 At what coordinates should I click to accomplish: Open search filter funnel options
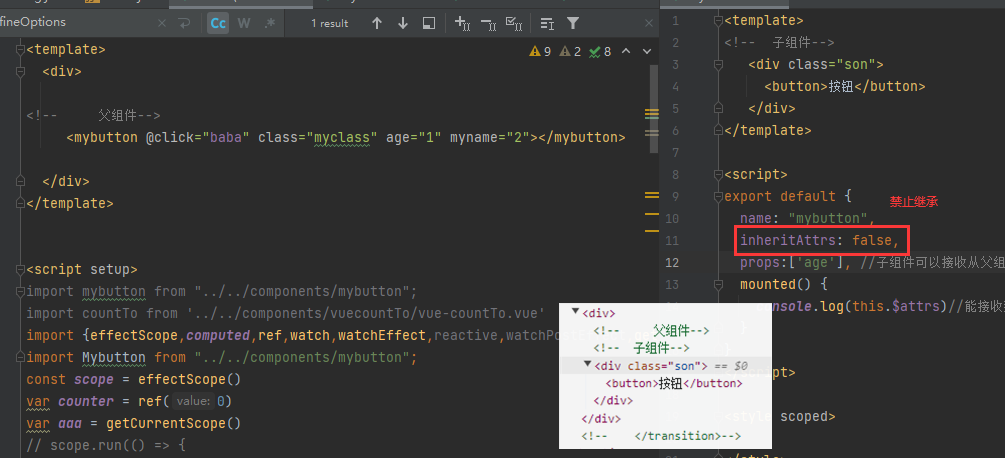pyautogui.click(x=573, y=23)
